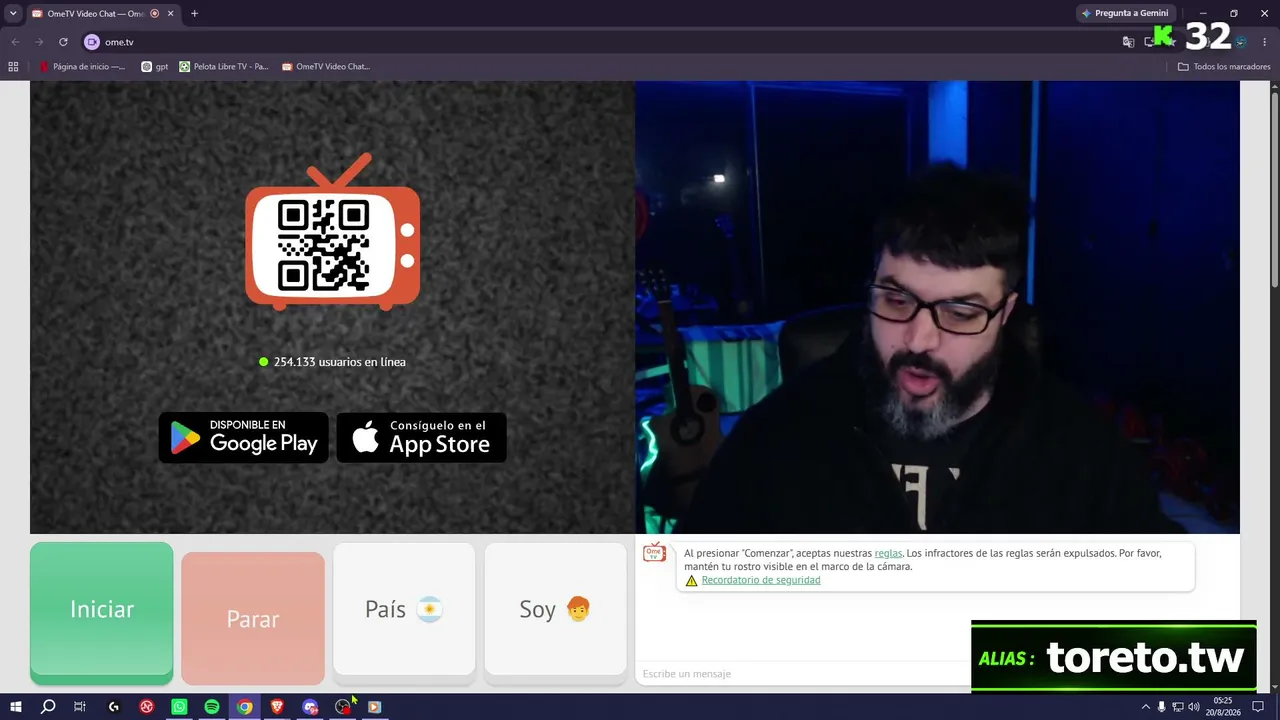Screen dimensions: 1280x720
Task: Switch to Chrome on the taskbar
Action: click(x=244, y=707)
